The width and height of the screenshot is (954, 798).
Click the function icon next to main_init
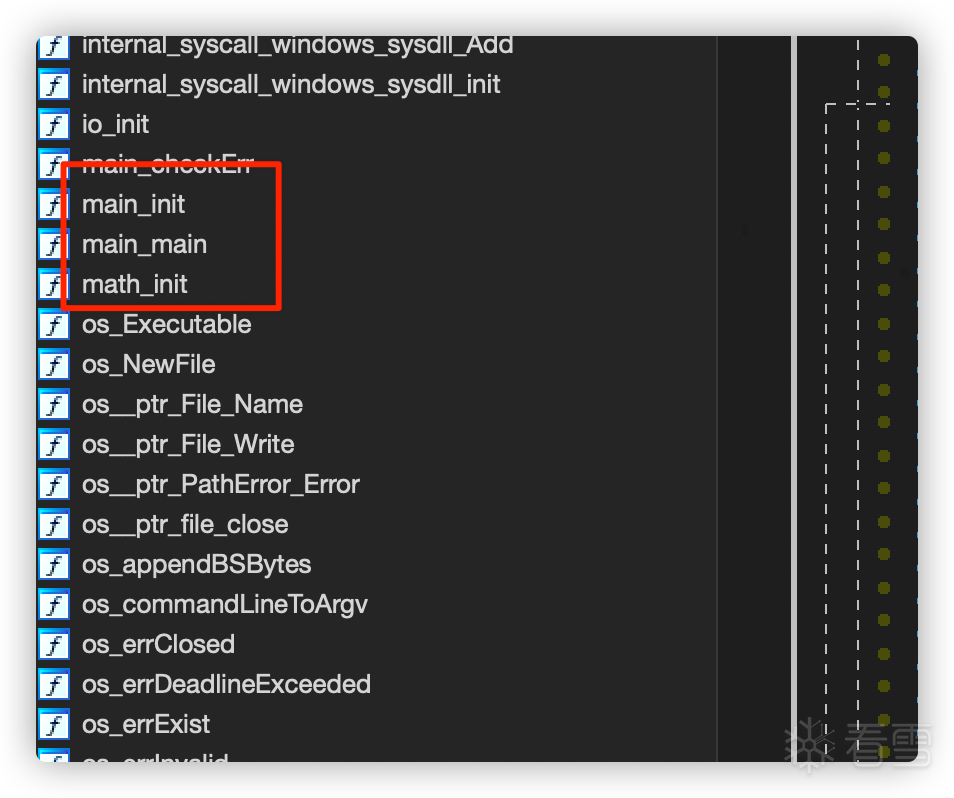pos(53,205)
